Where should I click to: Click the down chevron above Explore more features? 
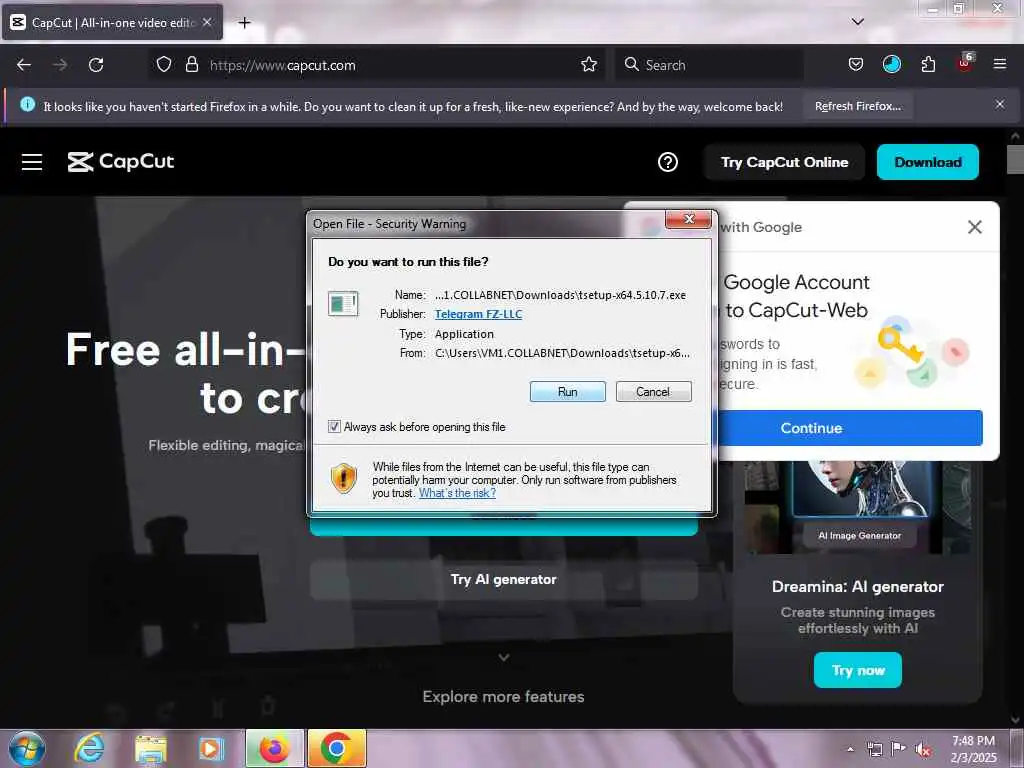504,658
